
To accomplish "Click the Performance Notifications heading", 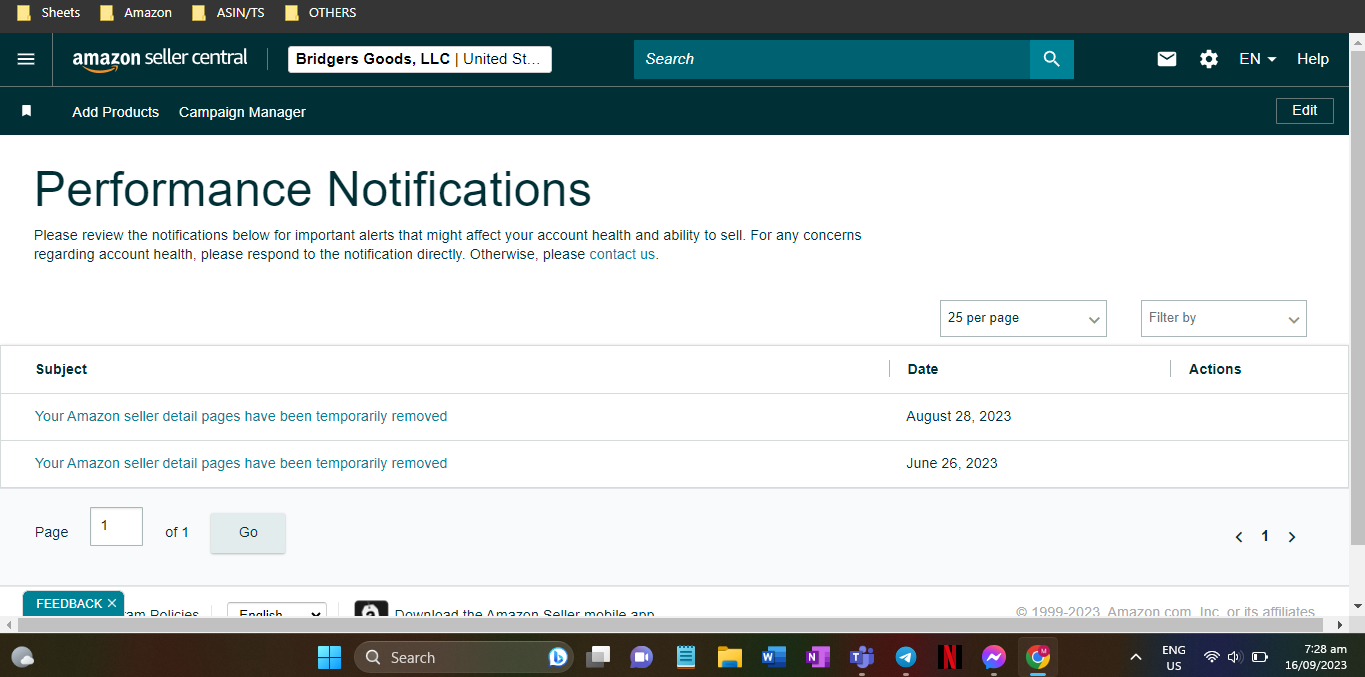I will (312, 189).
